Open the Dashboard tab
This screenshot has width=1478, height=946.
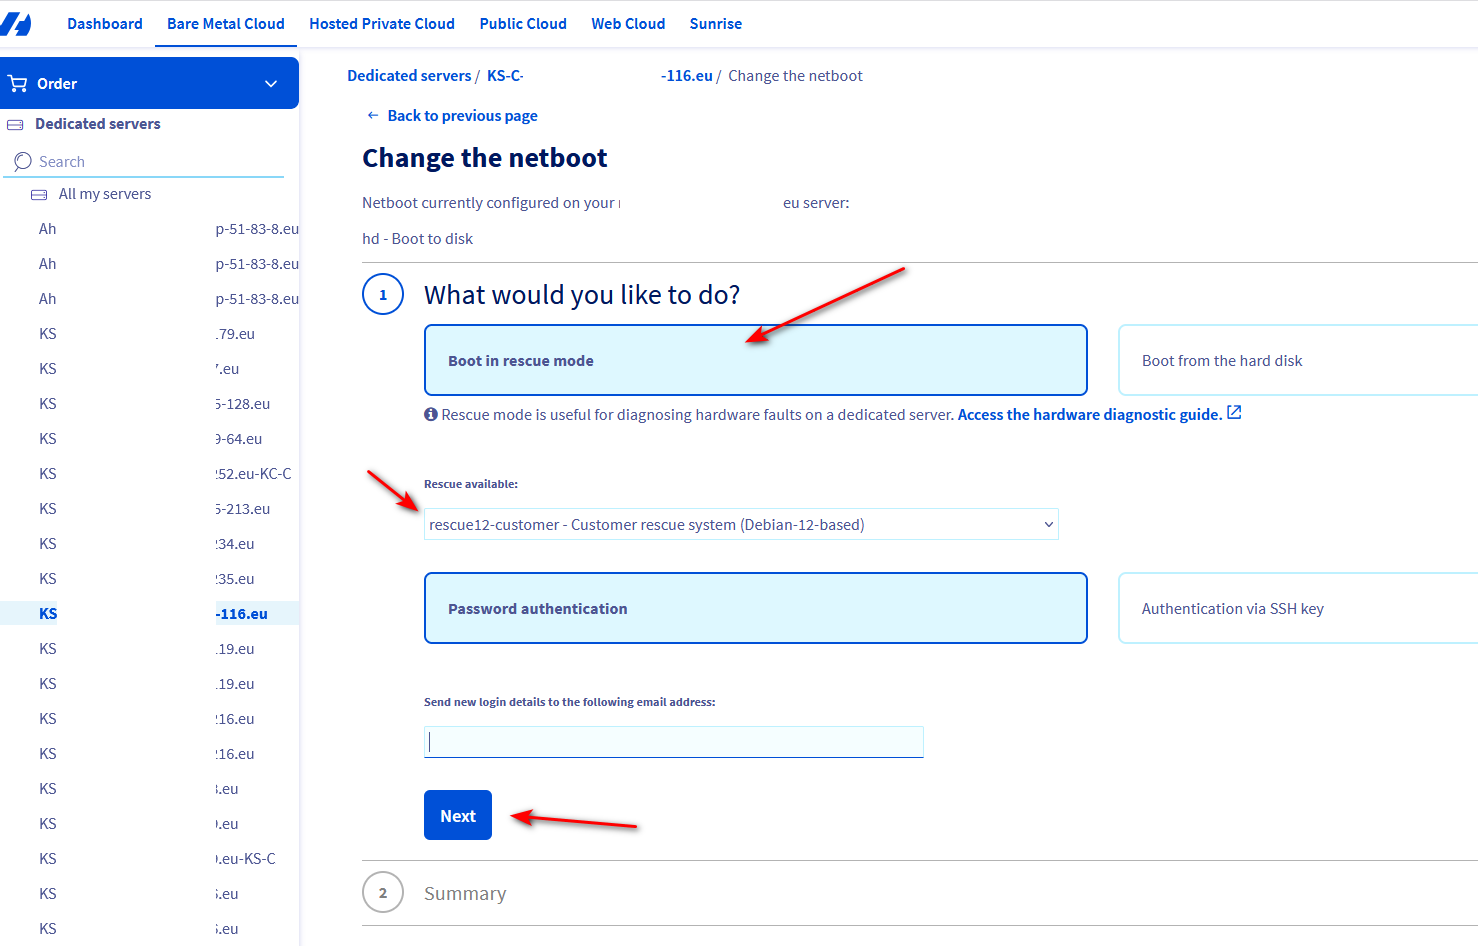point(105,24)
